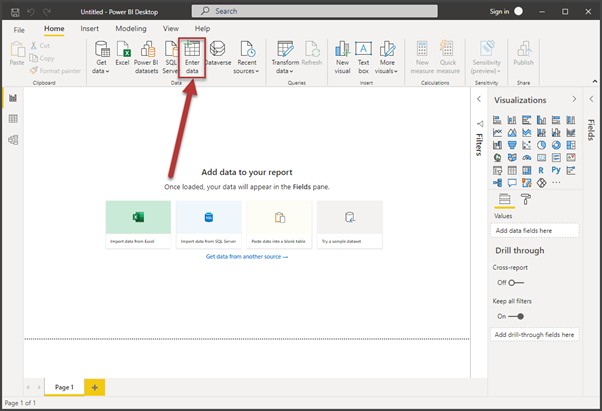Click the Paste clipboard button

17,54
